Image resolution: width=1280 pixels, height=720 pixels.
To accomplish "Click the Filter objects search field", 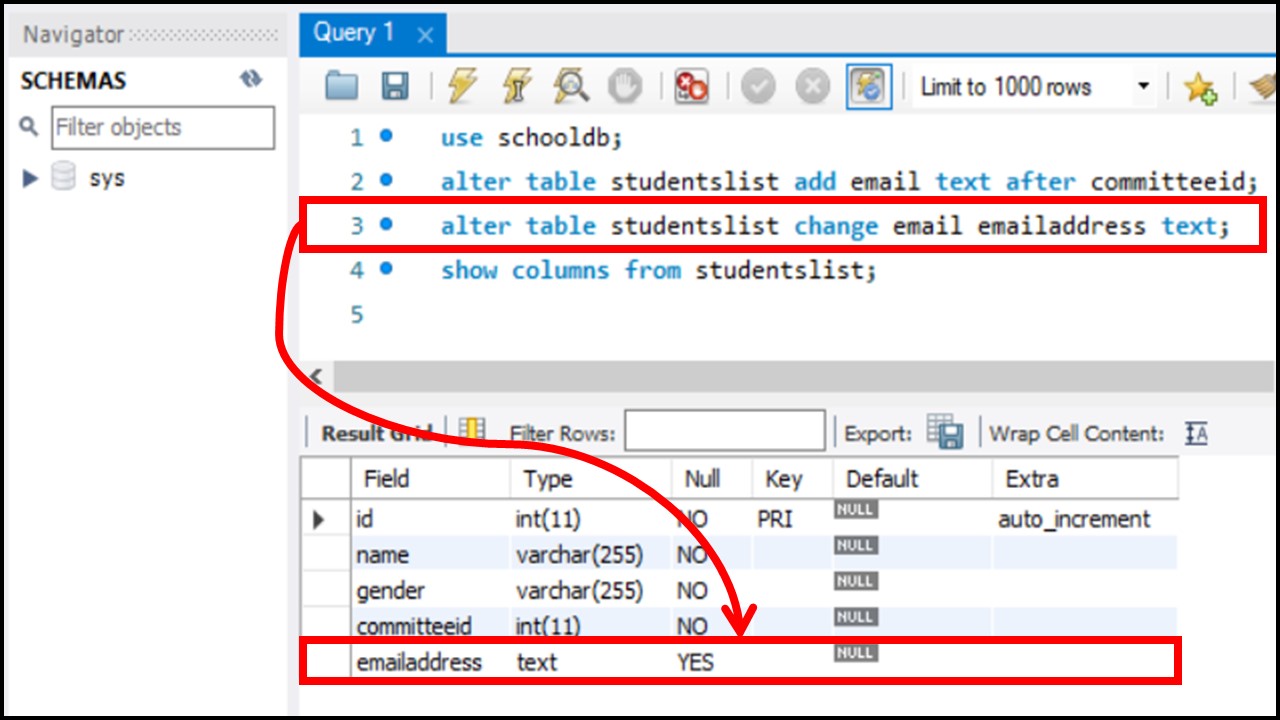I will [163, 127].
